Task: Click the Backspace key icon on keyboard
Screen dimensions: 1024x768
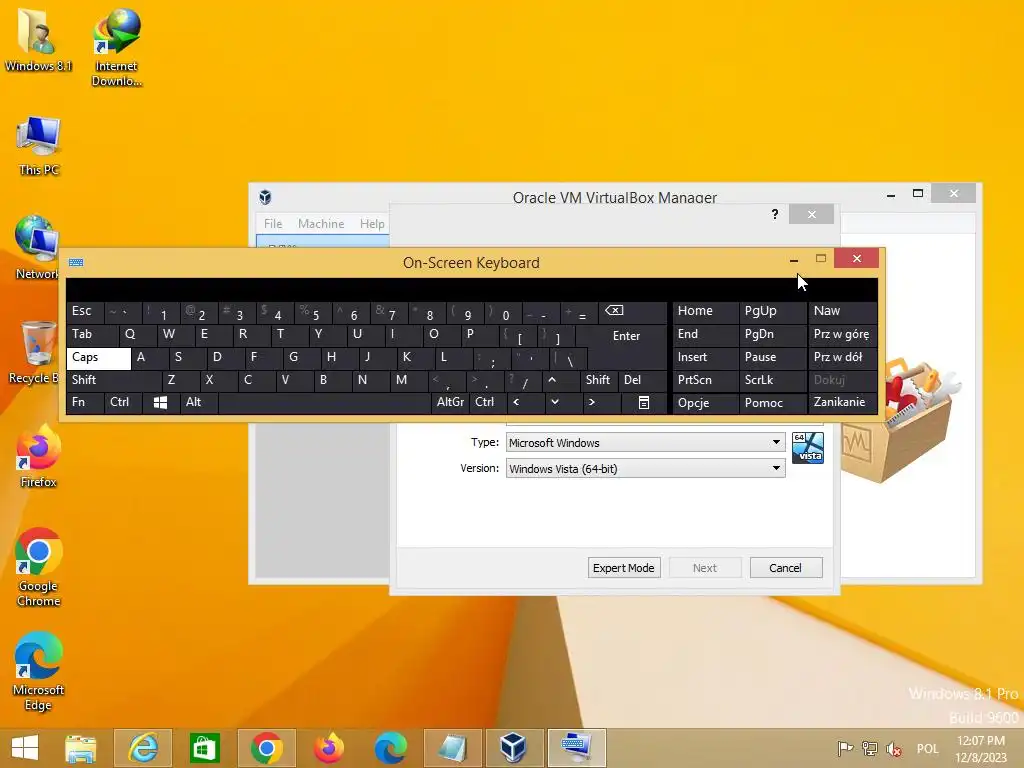Action: [x=630, y=312]
